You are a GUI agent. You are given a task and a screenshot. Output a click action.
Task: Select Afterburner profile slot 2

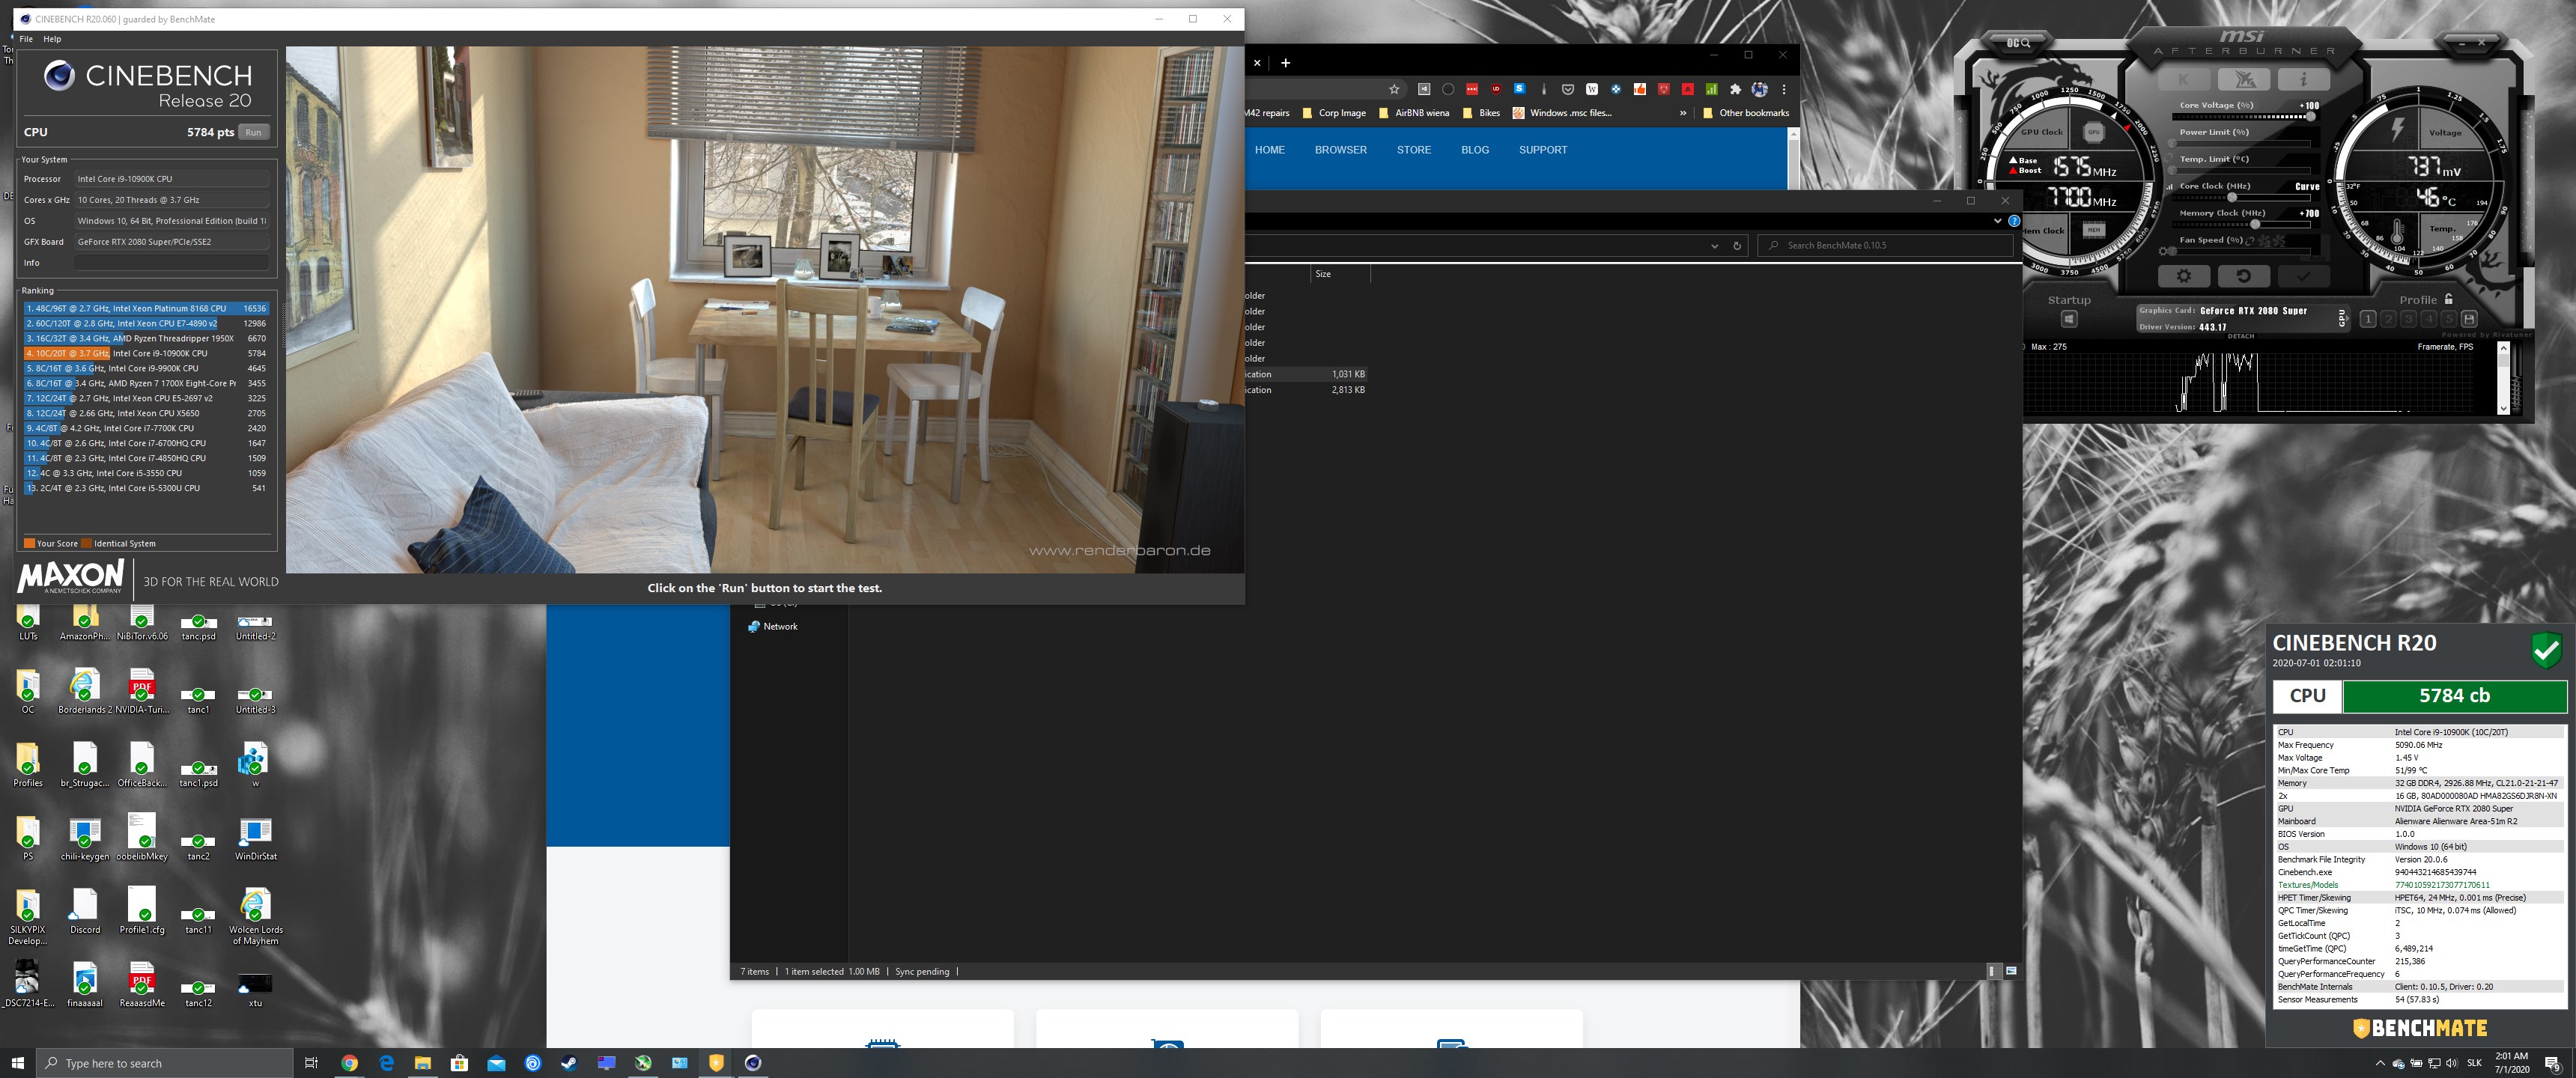tap(2388, 319)
